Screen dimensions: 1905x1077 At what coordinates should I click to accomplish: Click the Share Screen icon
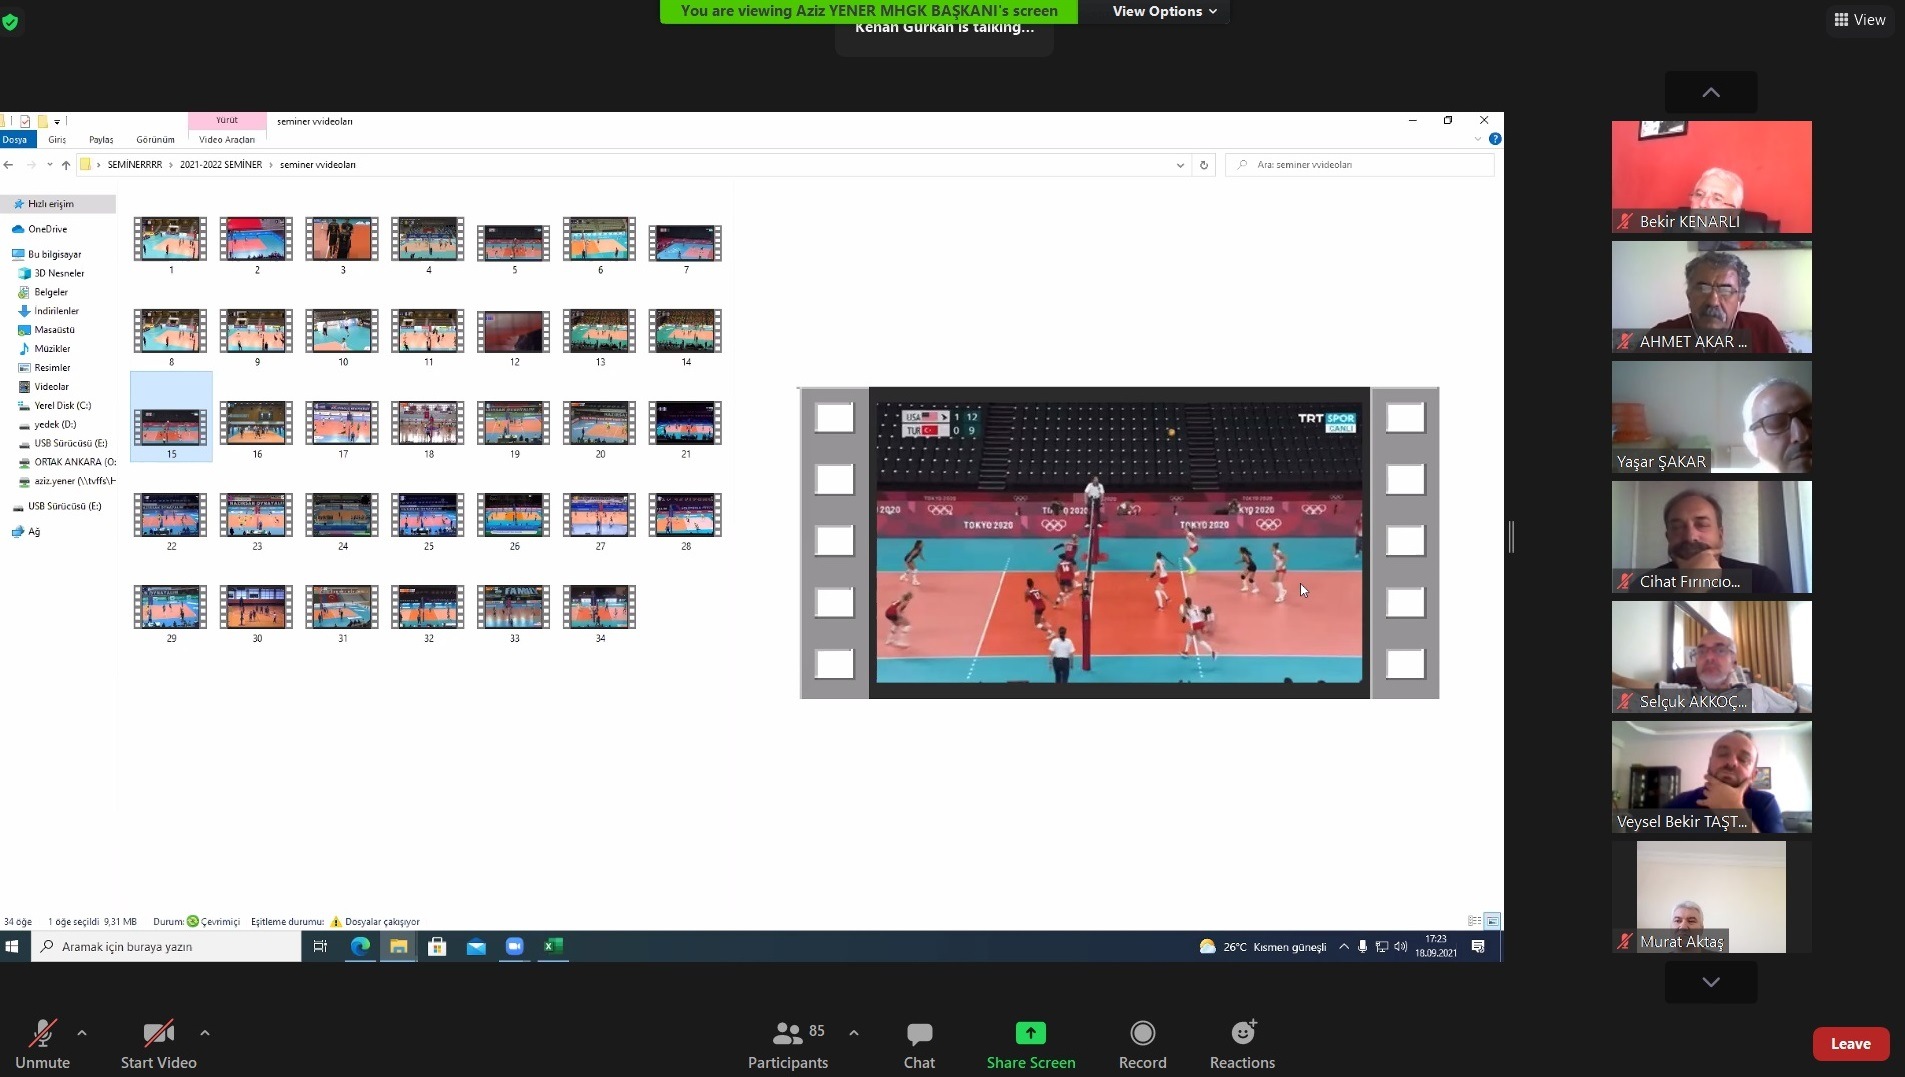(x=1030, y=1034)
